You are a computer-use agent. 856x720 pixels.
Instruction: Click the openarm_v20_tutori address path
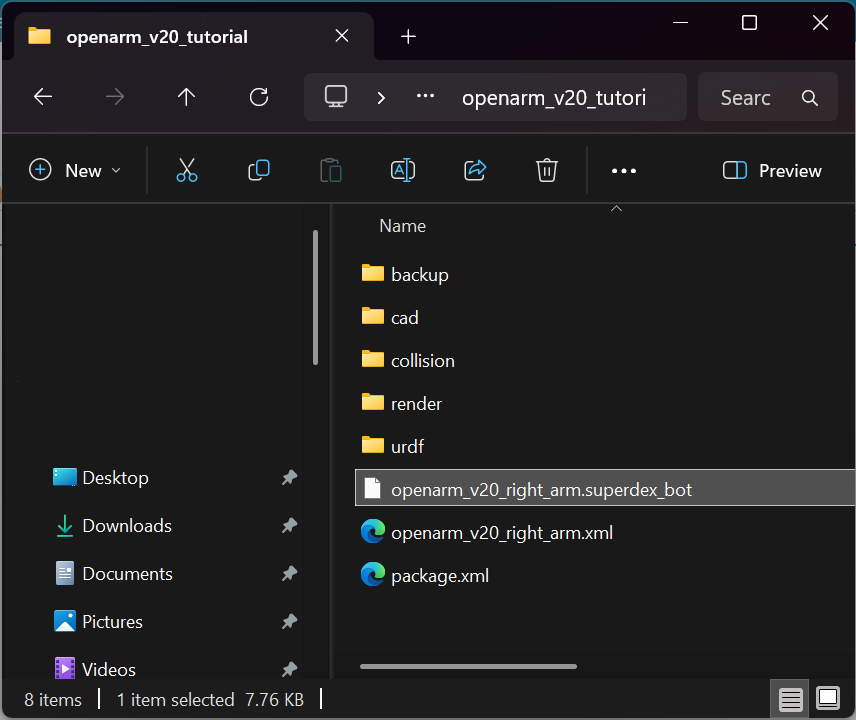(x=554, y=98)
